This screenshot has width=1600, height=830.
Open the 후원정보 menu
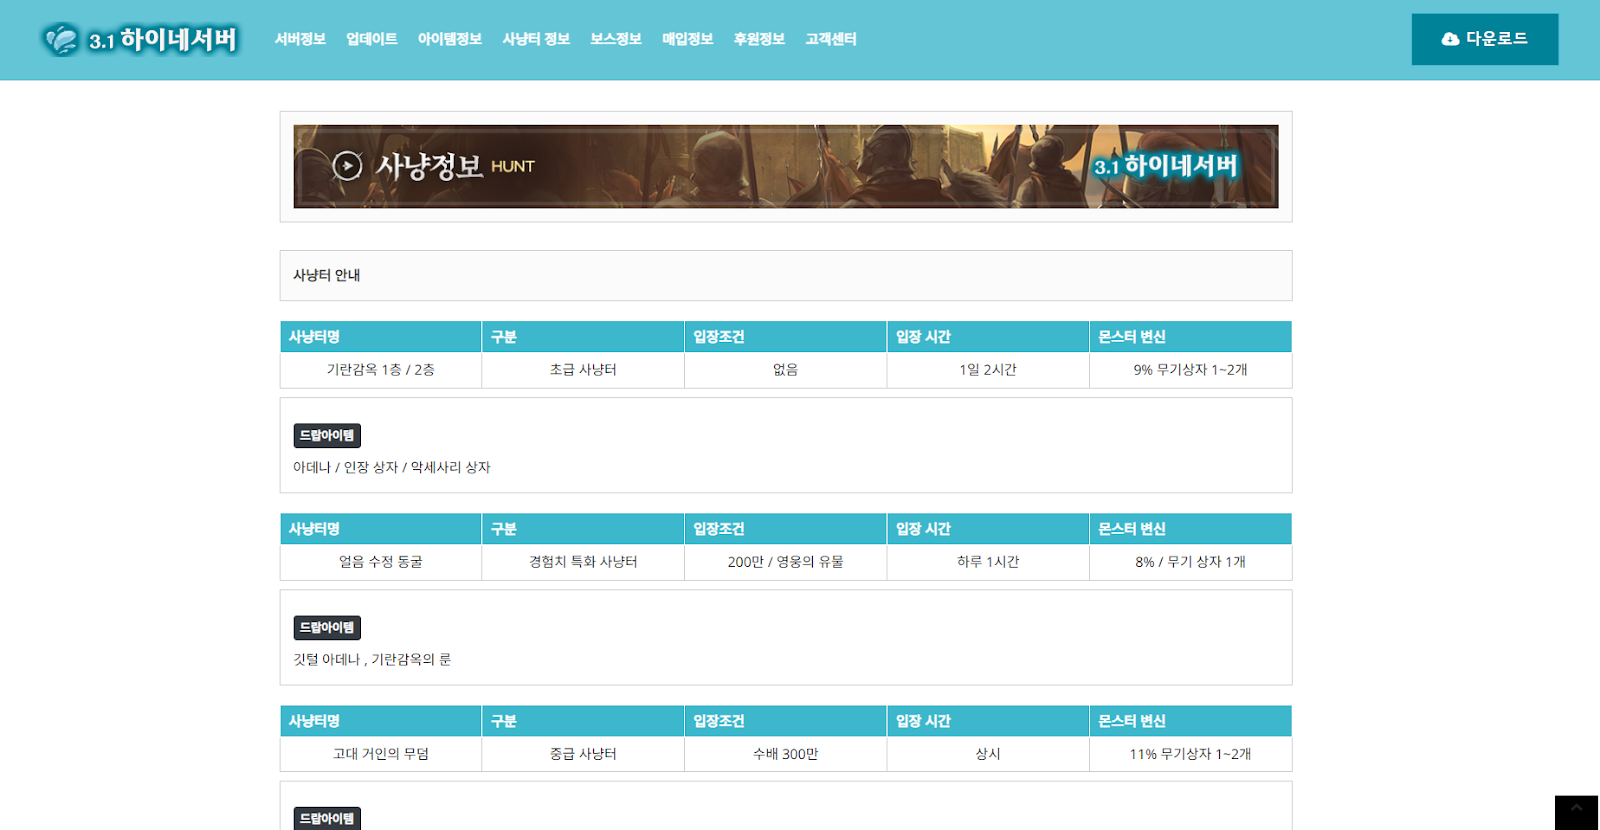click(759, 39)
